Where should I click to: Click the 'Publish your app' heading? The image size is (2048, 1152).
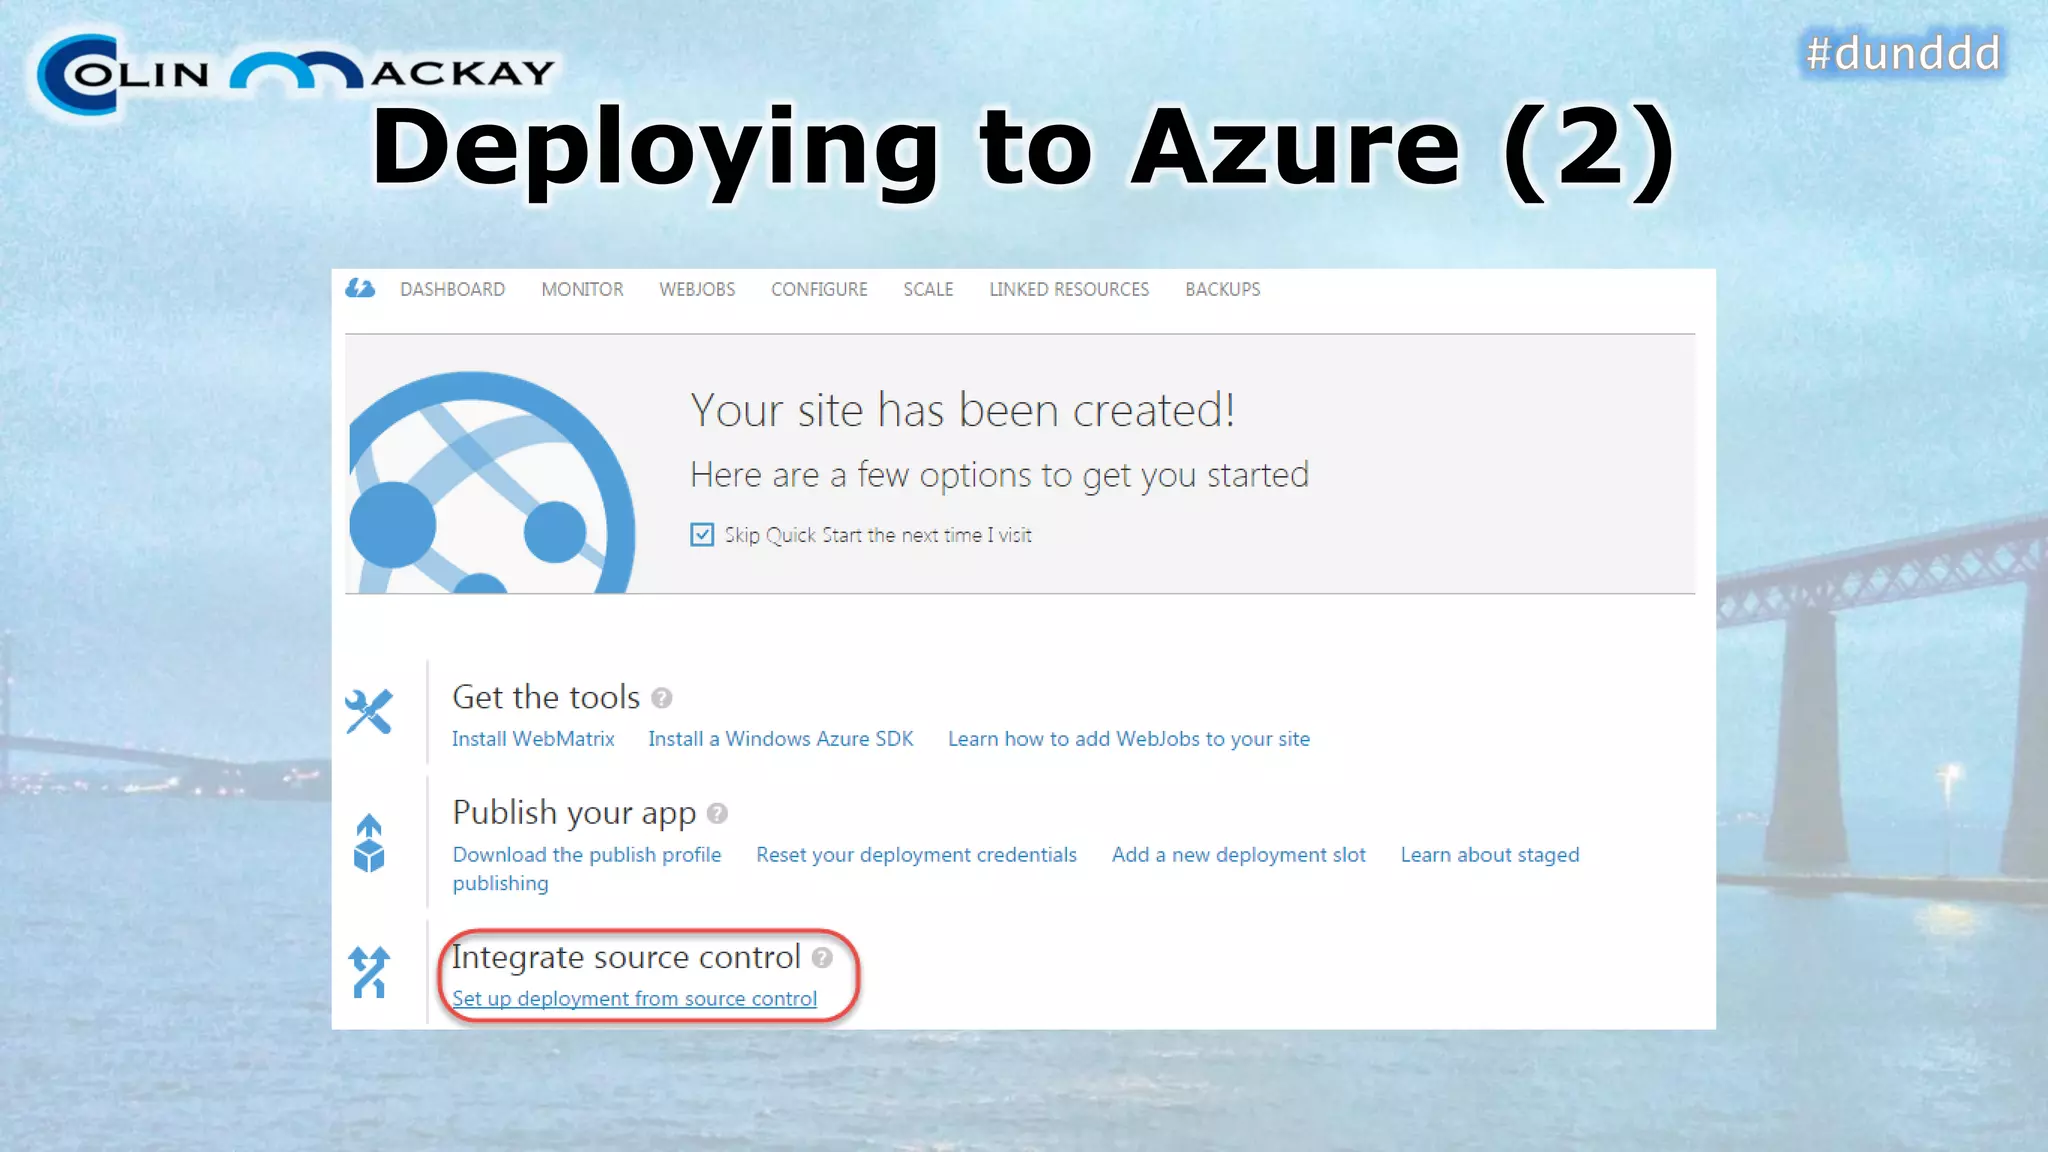[574, 814]
